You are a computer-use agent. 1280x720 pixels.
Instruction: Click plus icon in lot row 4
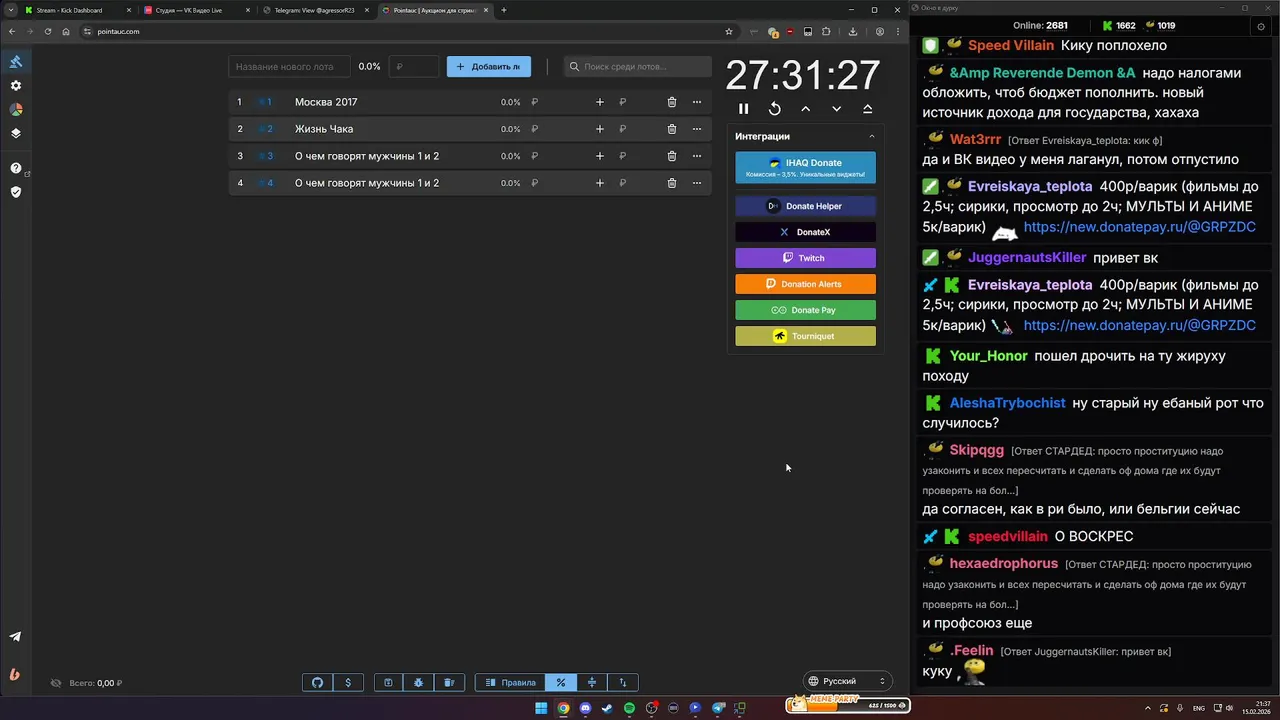pyautogui.click(x=600, y=183)
